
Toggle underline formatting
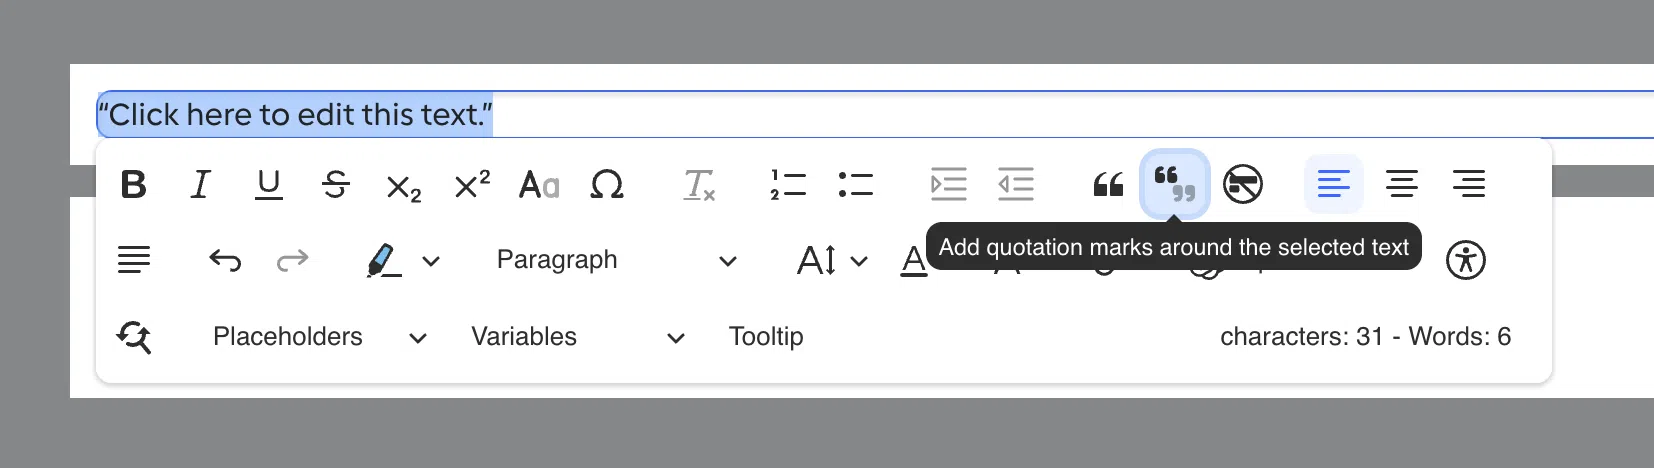[269, 185]
